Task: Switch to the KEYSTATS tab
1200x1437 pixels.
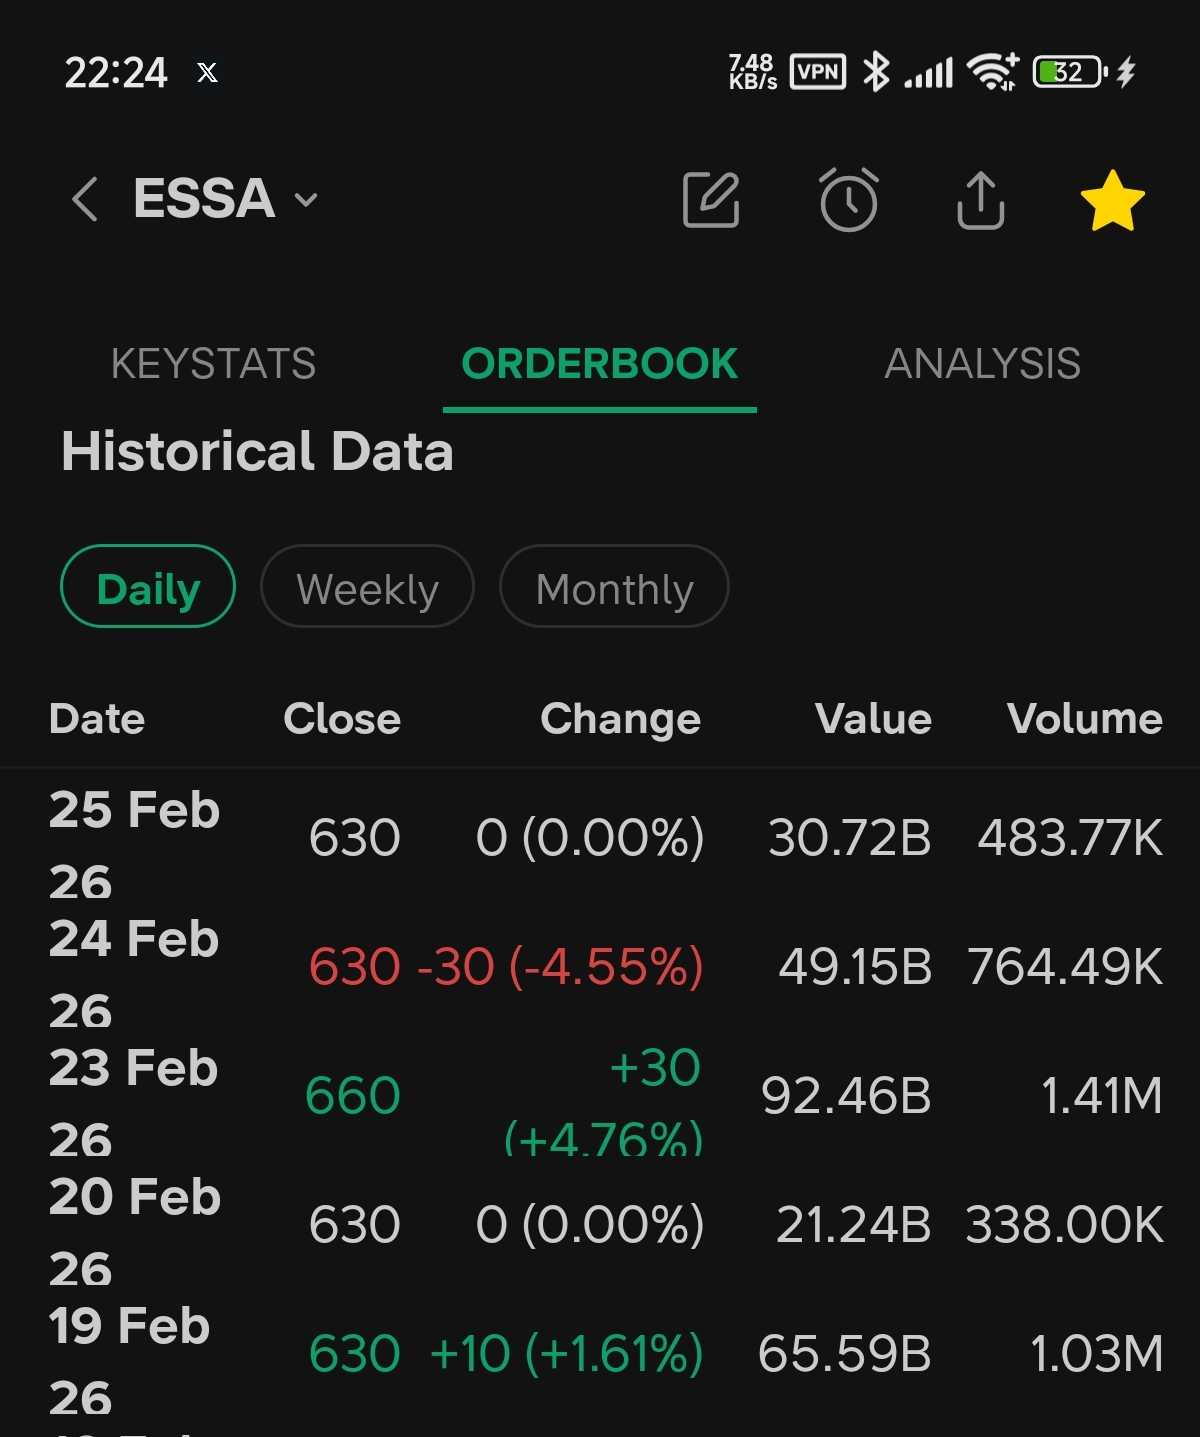Action: [213, 364]
